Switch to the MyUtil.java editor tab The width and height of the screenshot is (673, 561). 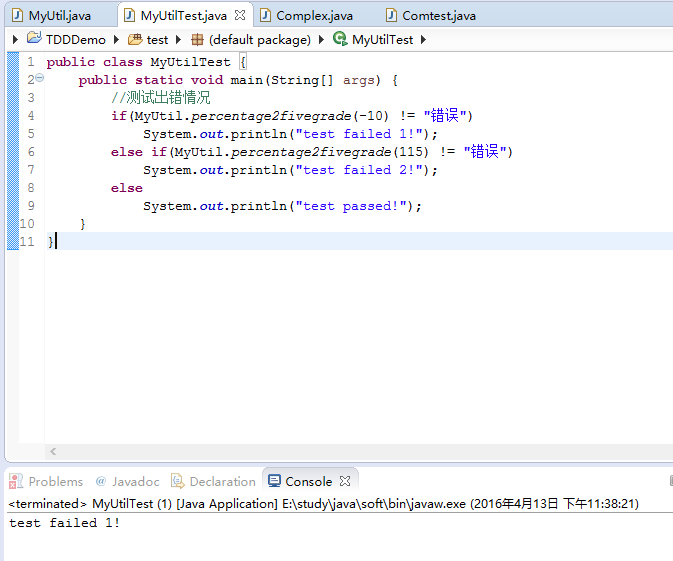(59, 16)
